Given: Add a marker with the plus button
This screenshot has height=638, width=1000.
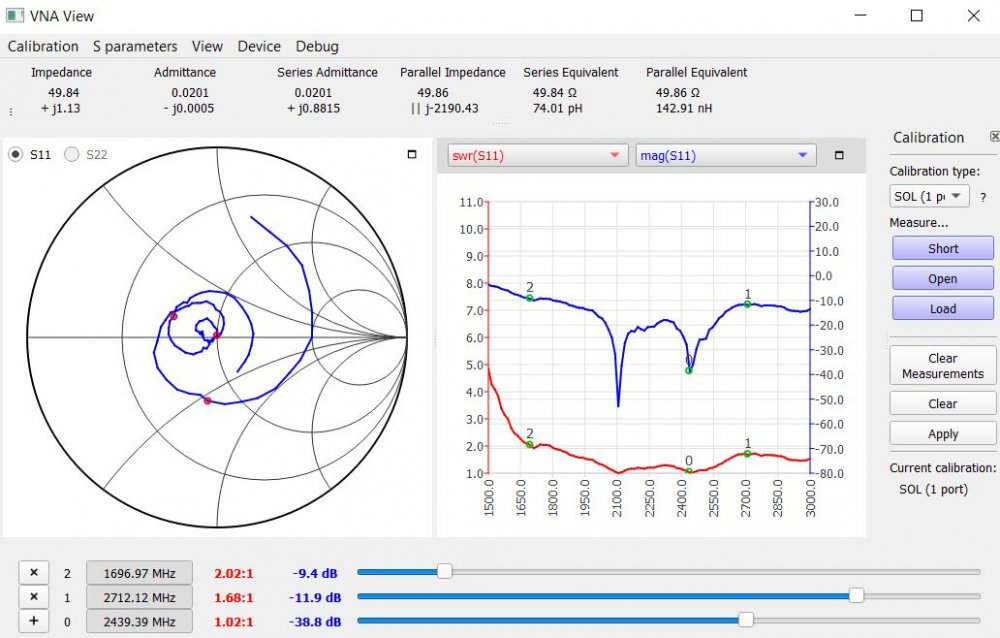Looking at the screenshot, I should (34, 621).
